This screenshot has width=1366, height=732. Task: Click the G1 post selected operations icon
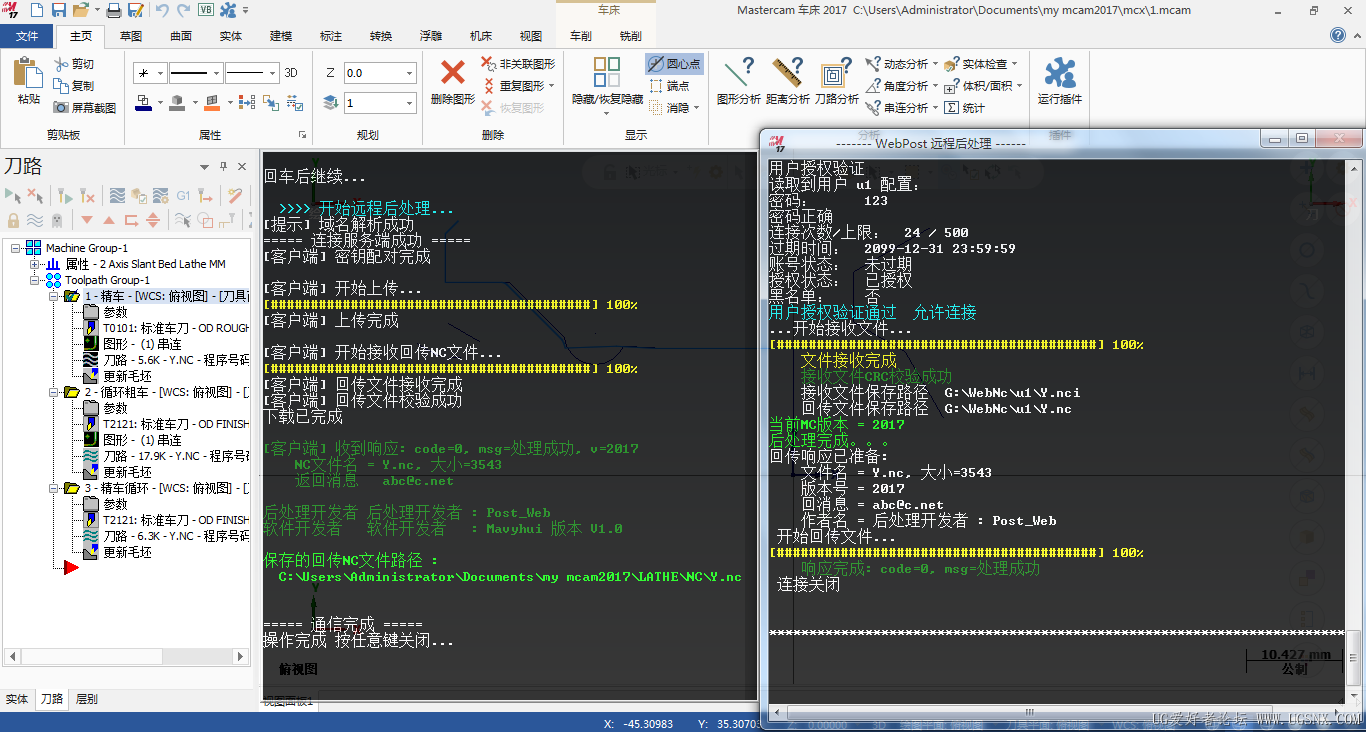tap(183, 195)
